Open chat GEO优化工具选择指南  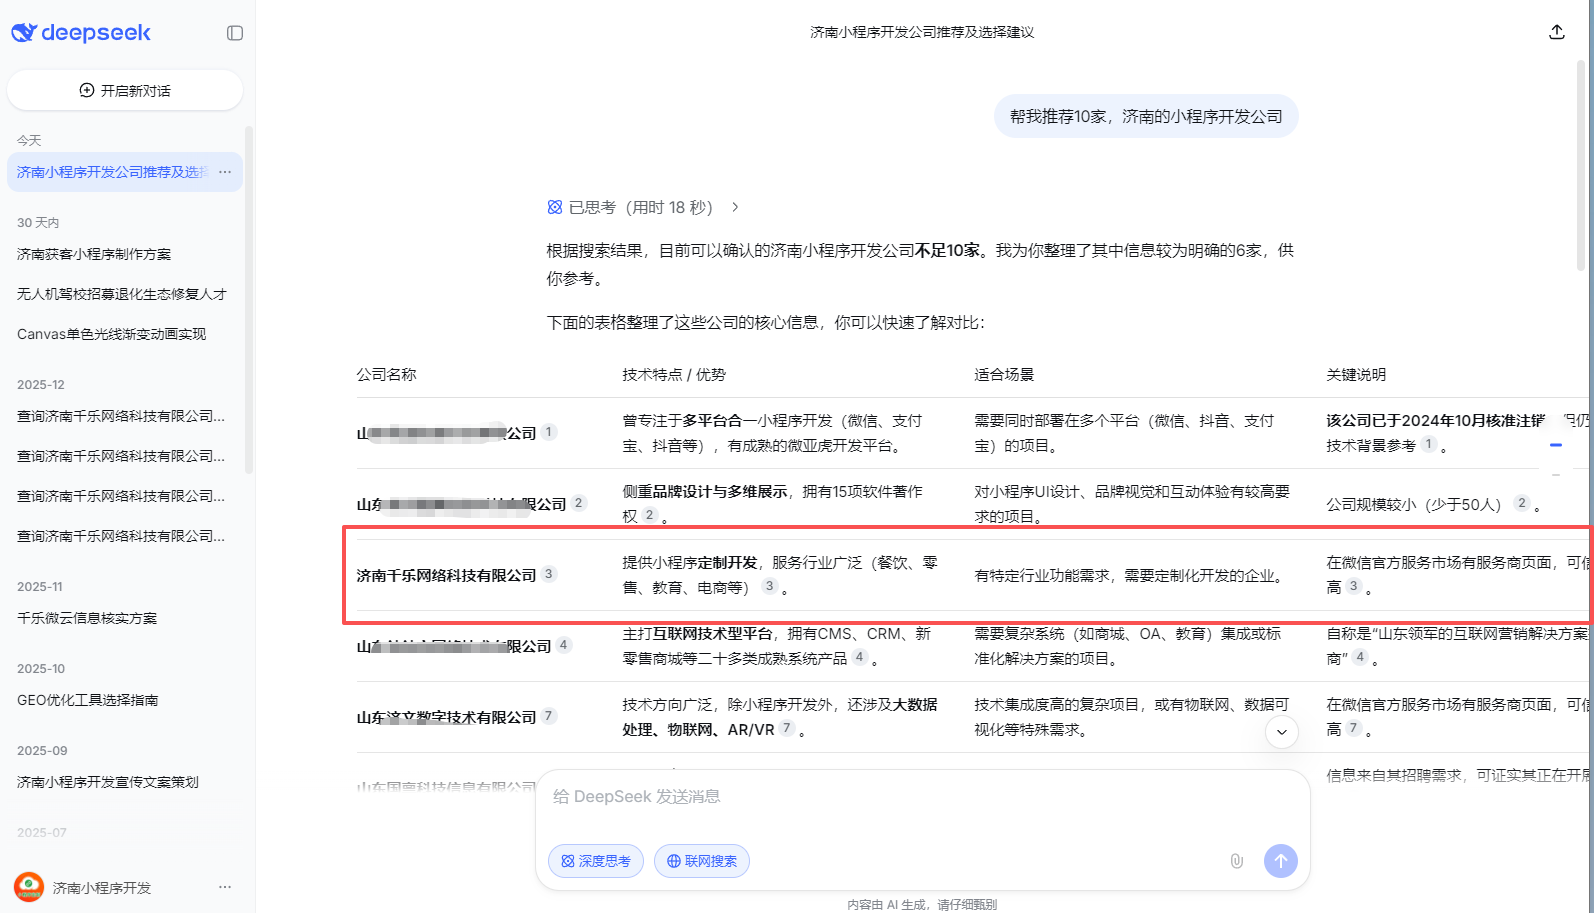click(x=88, y=700)
